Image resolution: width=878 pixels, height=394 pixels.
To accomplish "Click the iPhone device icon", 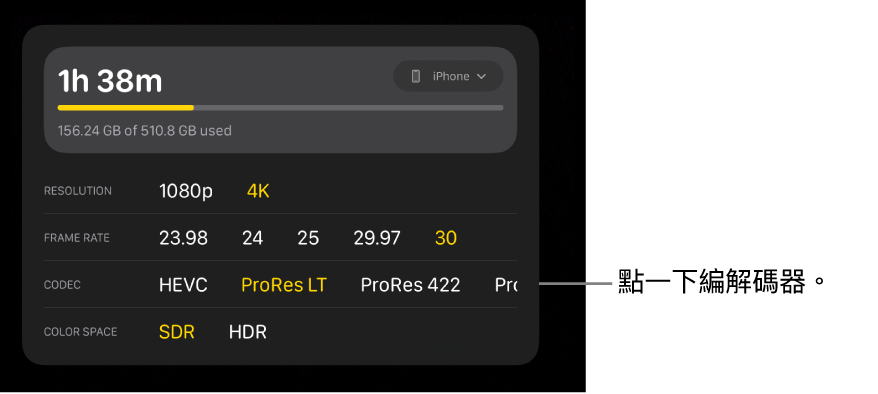I will click(415, 76).
